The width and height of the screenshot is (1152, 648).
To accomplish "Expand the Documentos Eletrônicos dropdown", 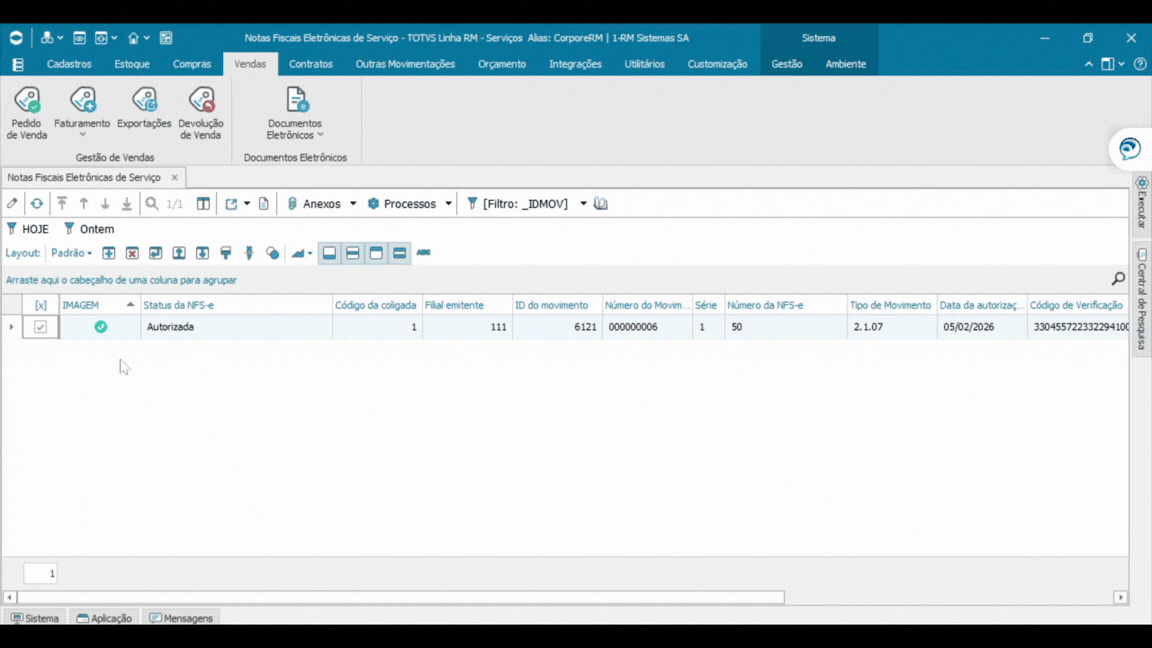I will [320, 135].
